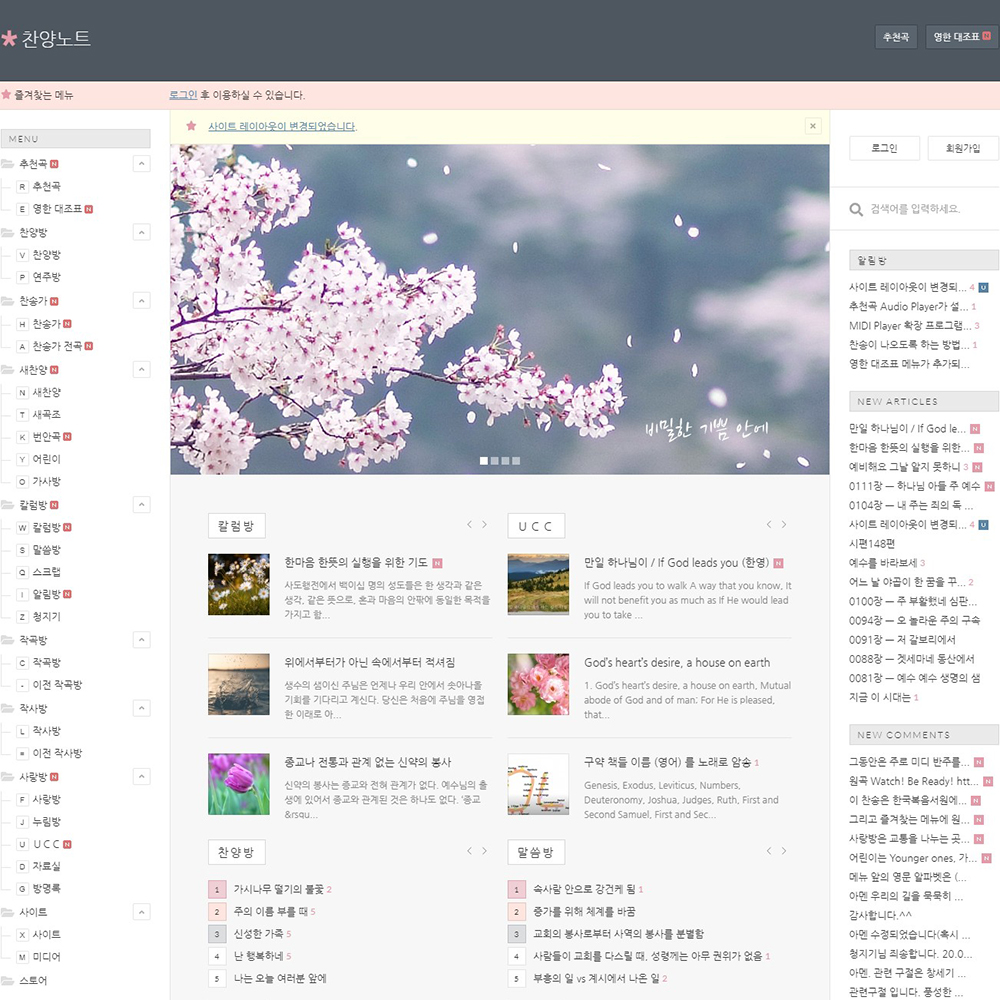Viewport: 1000px width, 1000px height.
Task: Switch to the last carousel slide dot
Action: 516,461
